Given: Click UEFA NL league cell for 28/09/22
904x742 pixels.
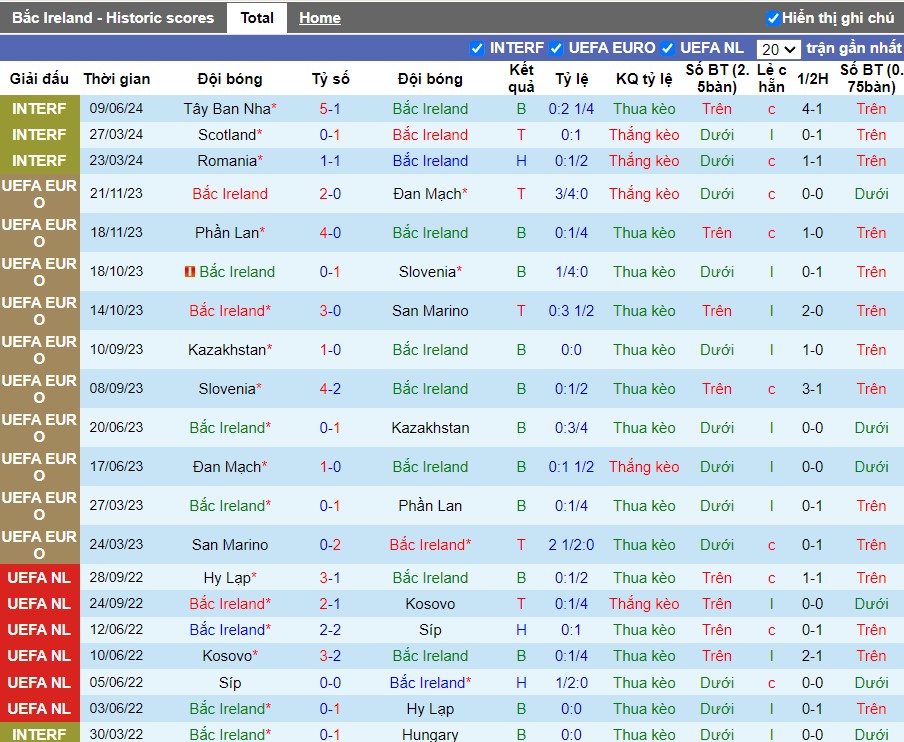Looking at the screenshot, I should tap(39, 578).
